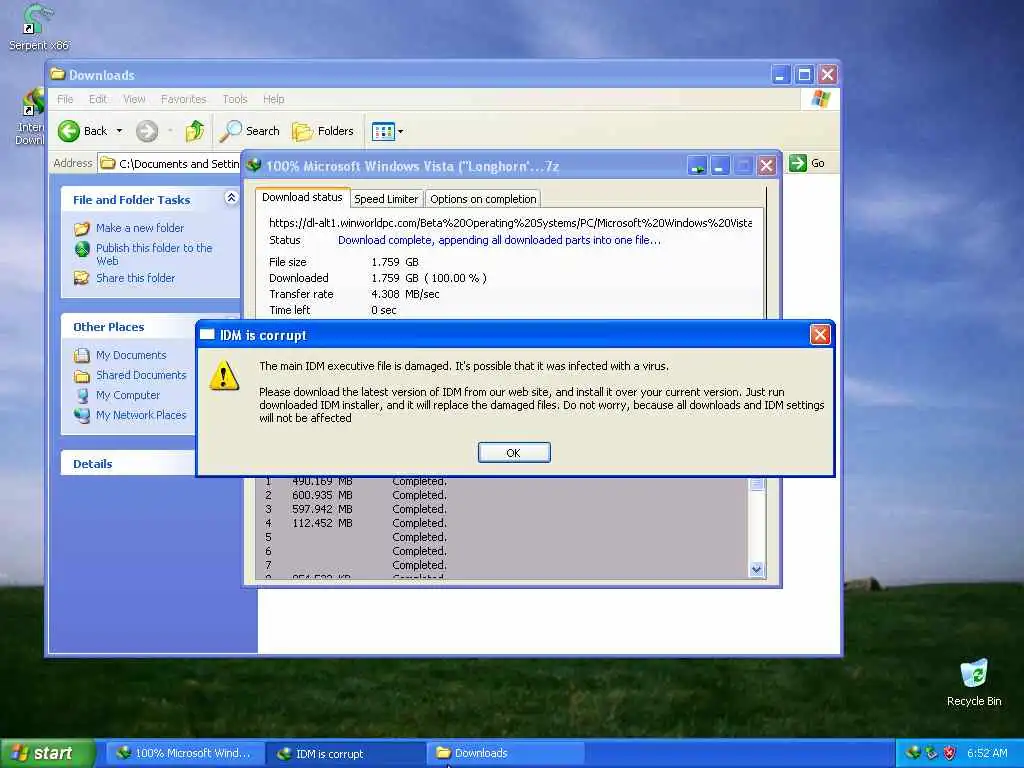Viewport: 1024px width, 768px height.
Task: Click the Back button in Downloads window
Action: point(82,131)
